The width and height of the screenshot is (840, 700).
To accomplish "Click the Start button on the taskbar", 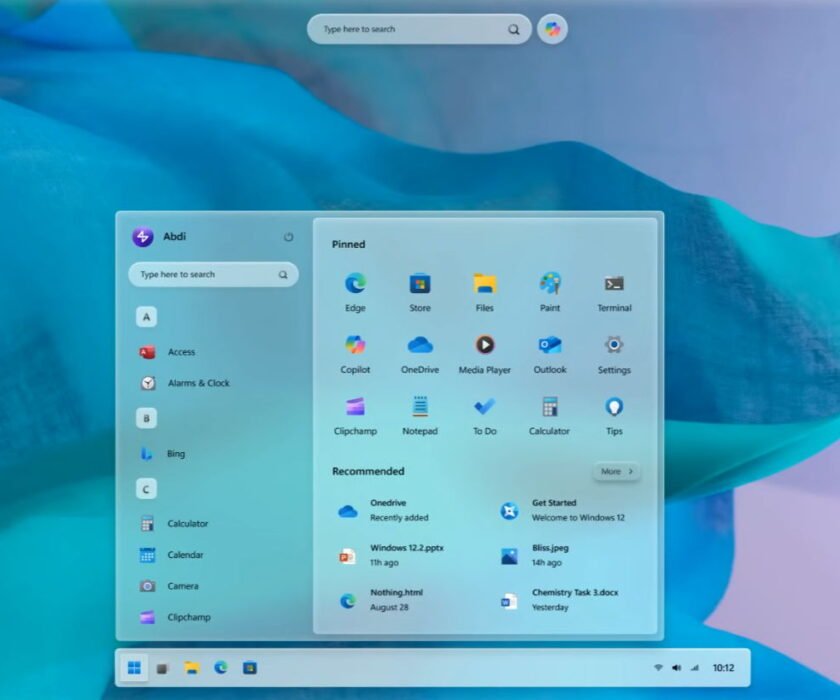I will [x=134, y=667].
